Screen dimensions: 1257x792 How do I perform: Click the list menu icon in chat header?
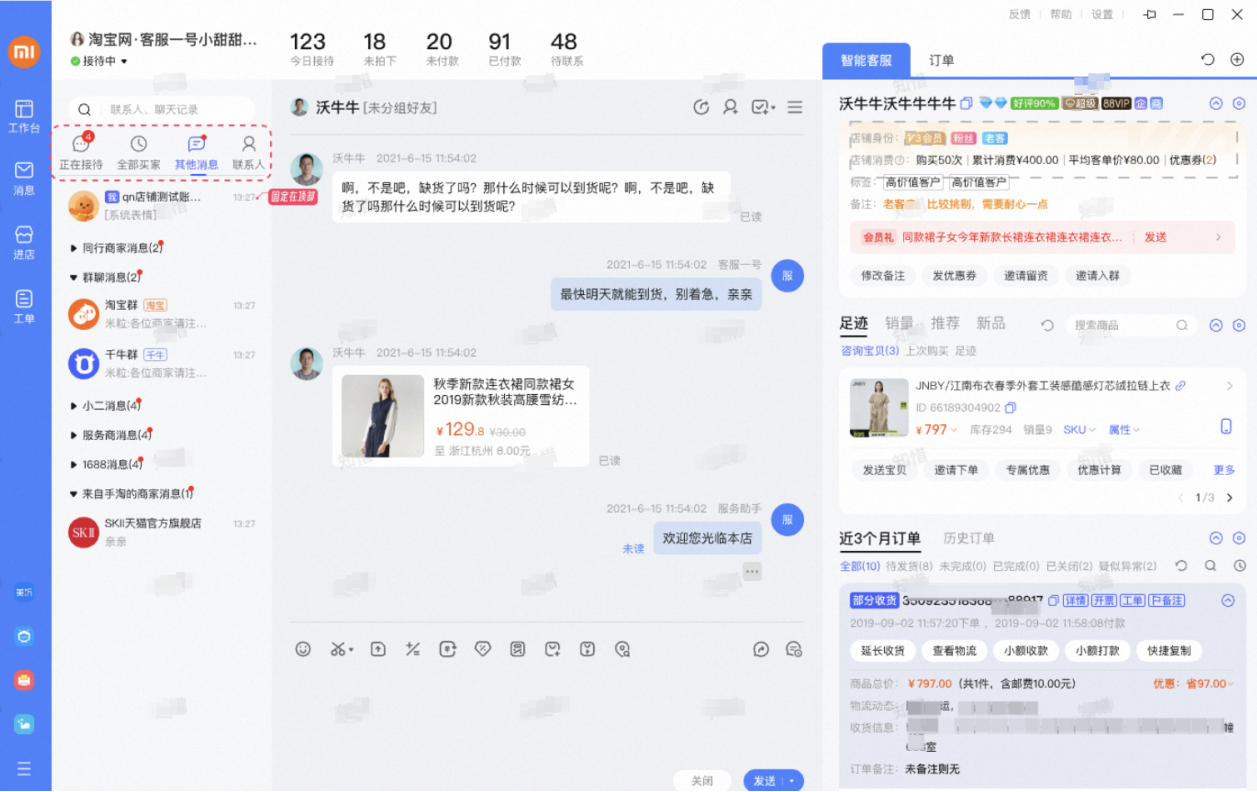click(x=795, y=107)
